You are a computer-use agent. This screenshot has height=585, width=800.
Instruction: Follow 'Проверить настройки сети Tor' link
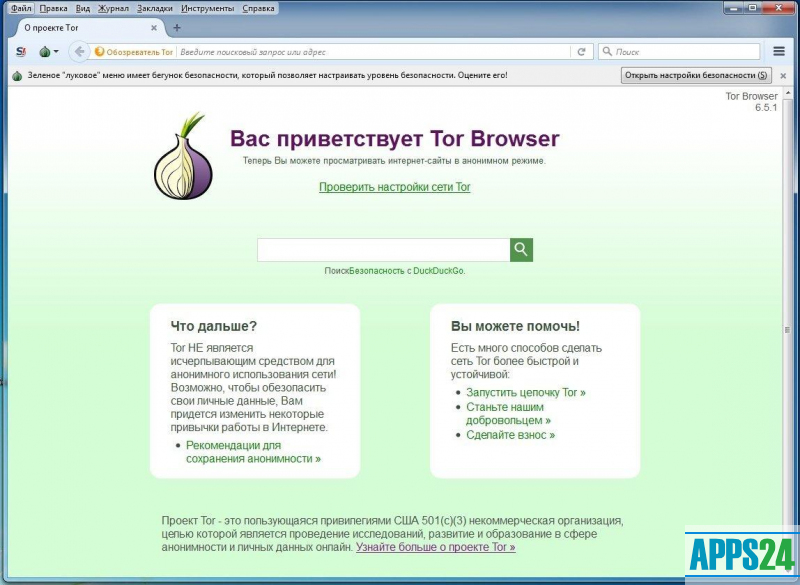point(394,187)
